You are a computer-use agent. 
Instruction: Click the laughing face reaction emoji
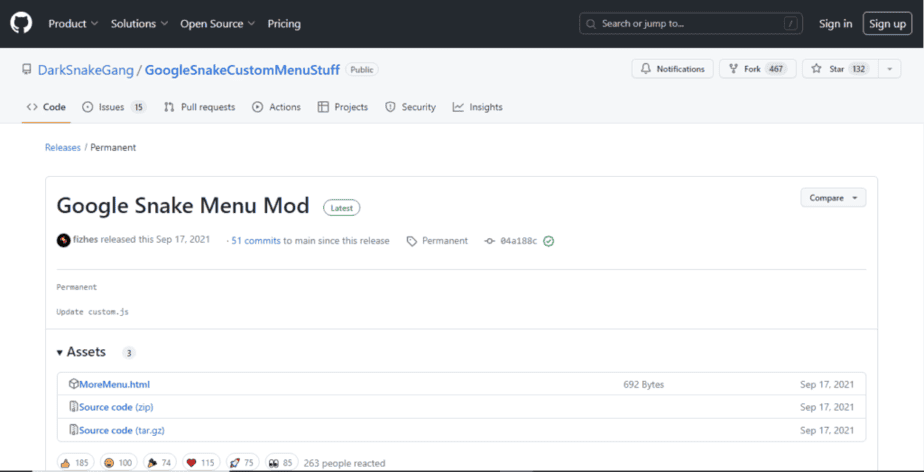108,463
